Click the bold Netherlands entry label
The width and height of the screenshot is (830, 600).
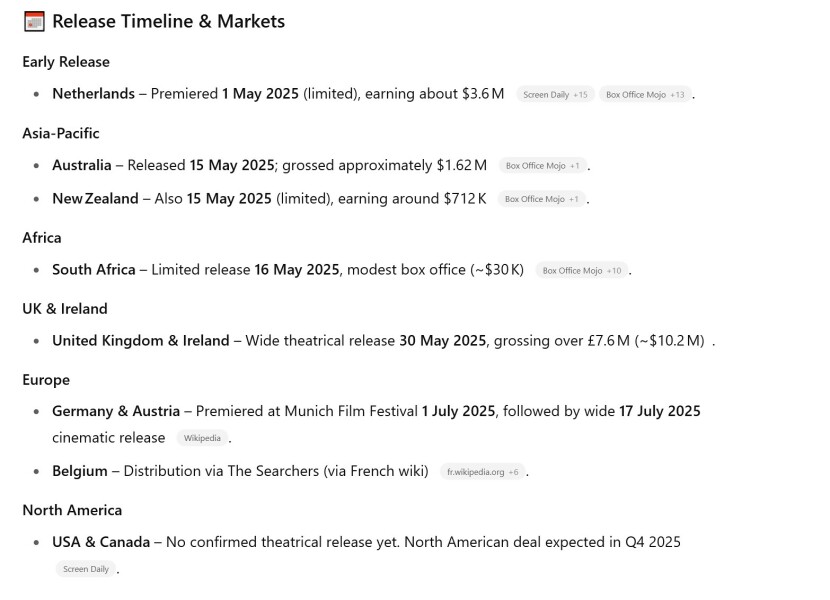coord(93,94)
